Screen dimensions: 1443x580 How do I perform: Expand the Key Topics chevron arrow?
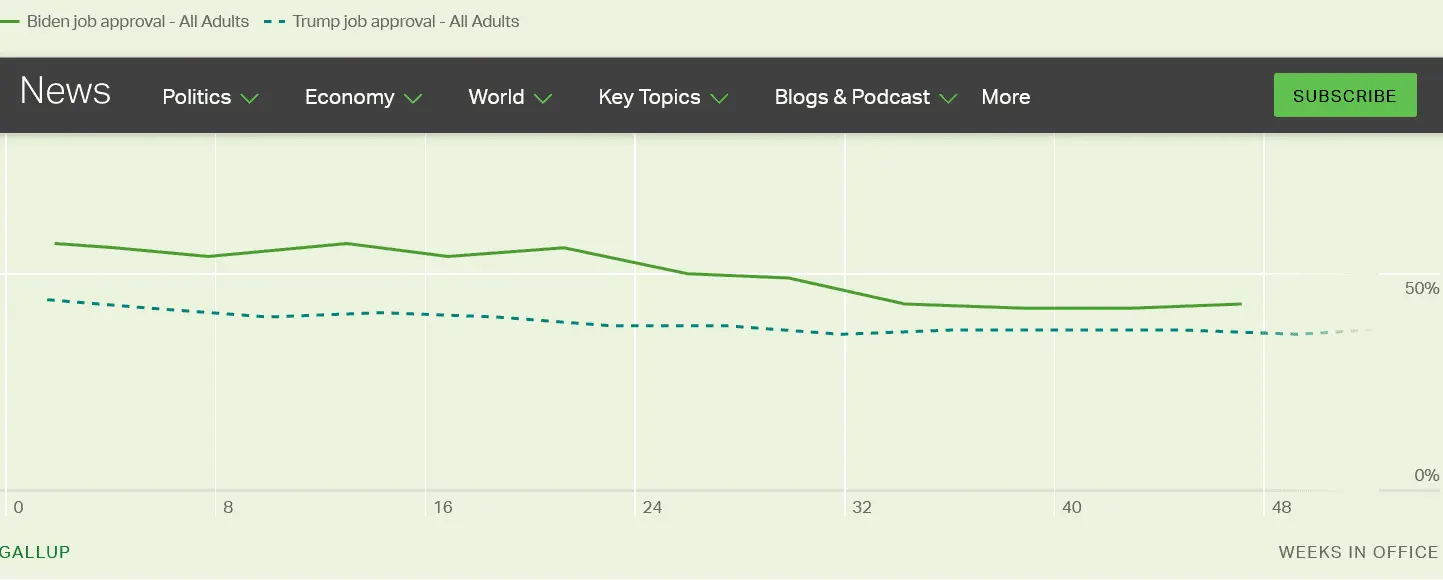pyautogui.click(x=719, y=98)
